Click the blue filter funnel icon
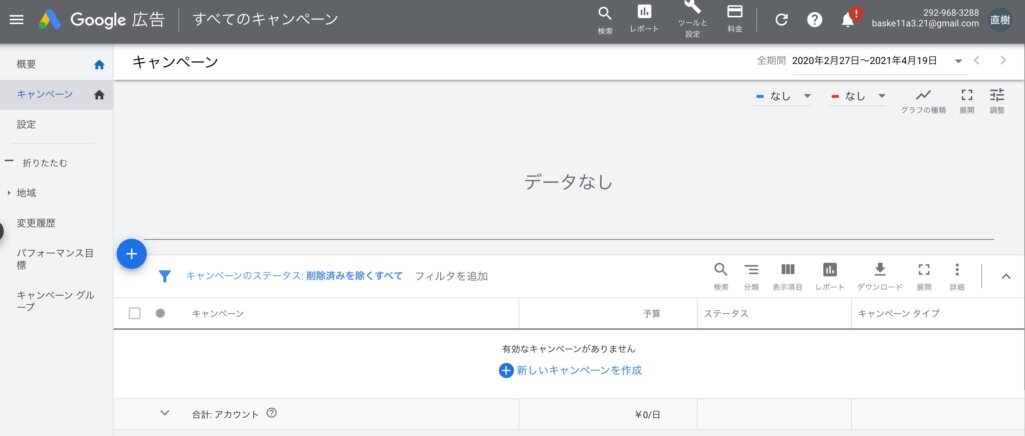 point(165,277)
